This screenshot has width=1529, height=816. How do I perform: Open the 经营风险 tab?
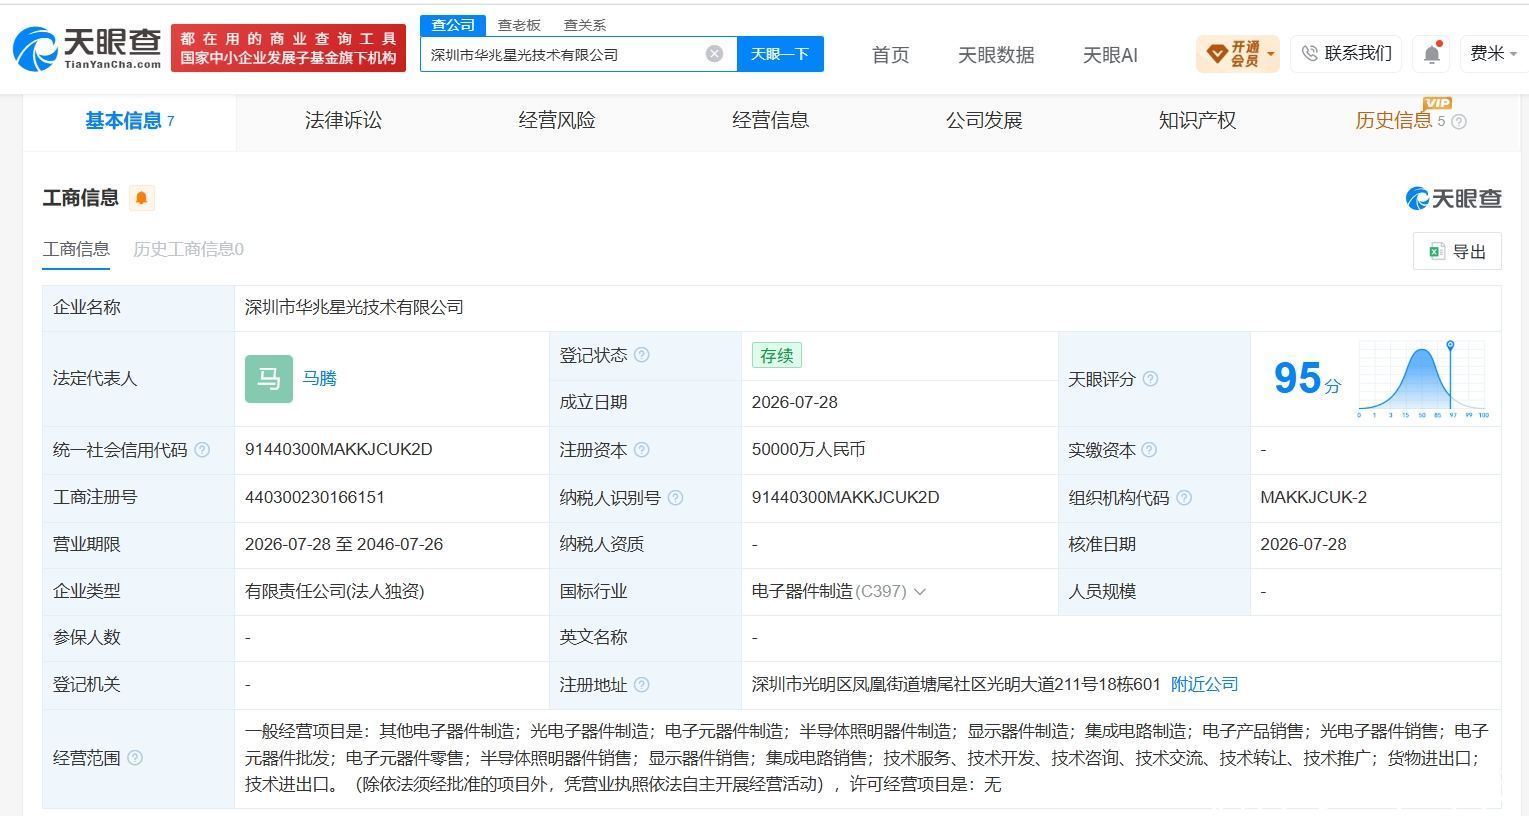(x=557, y=121)
